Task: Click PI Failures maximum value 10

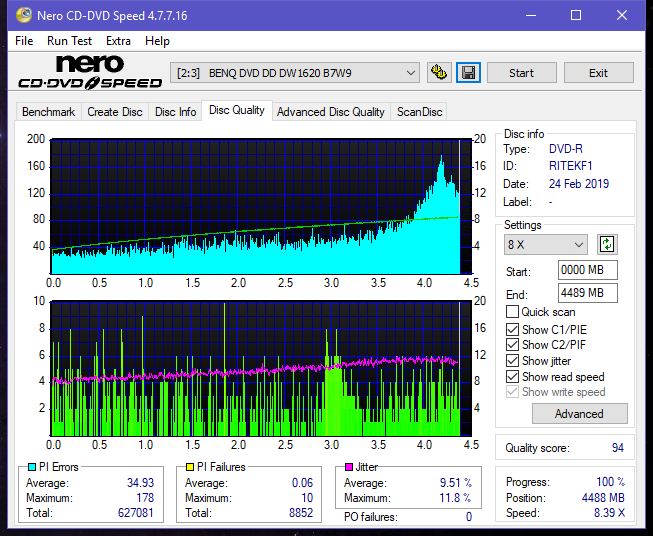Action: coord(307,498)
